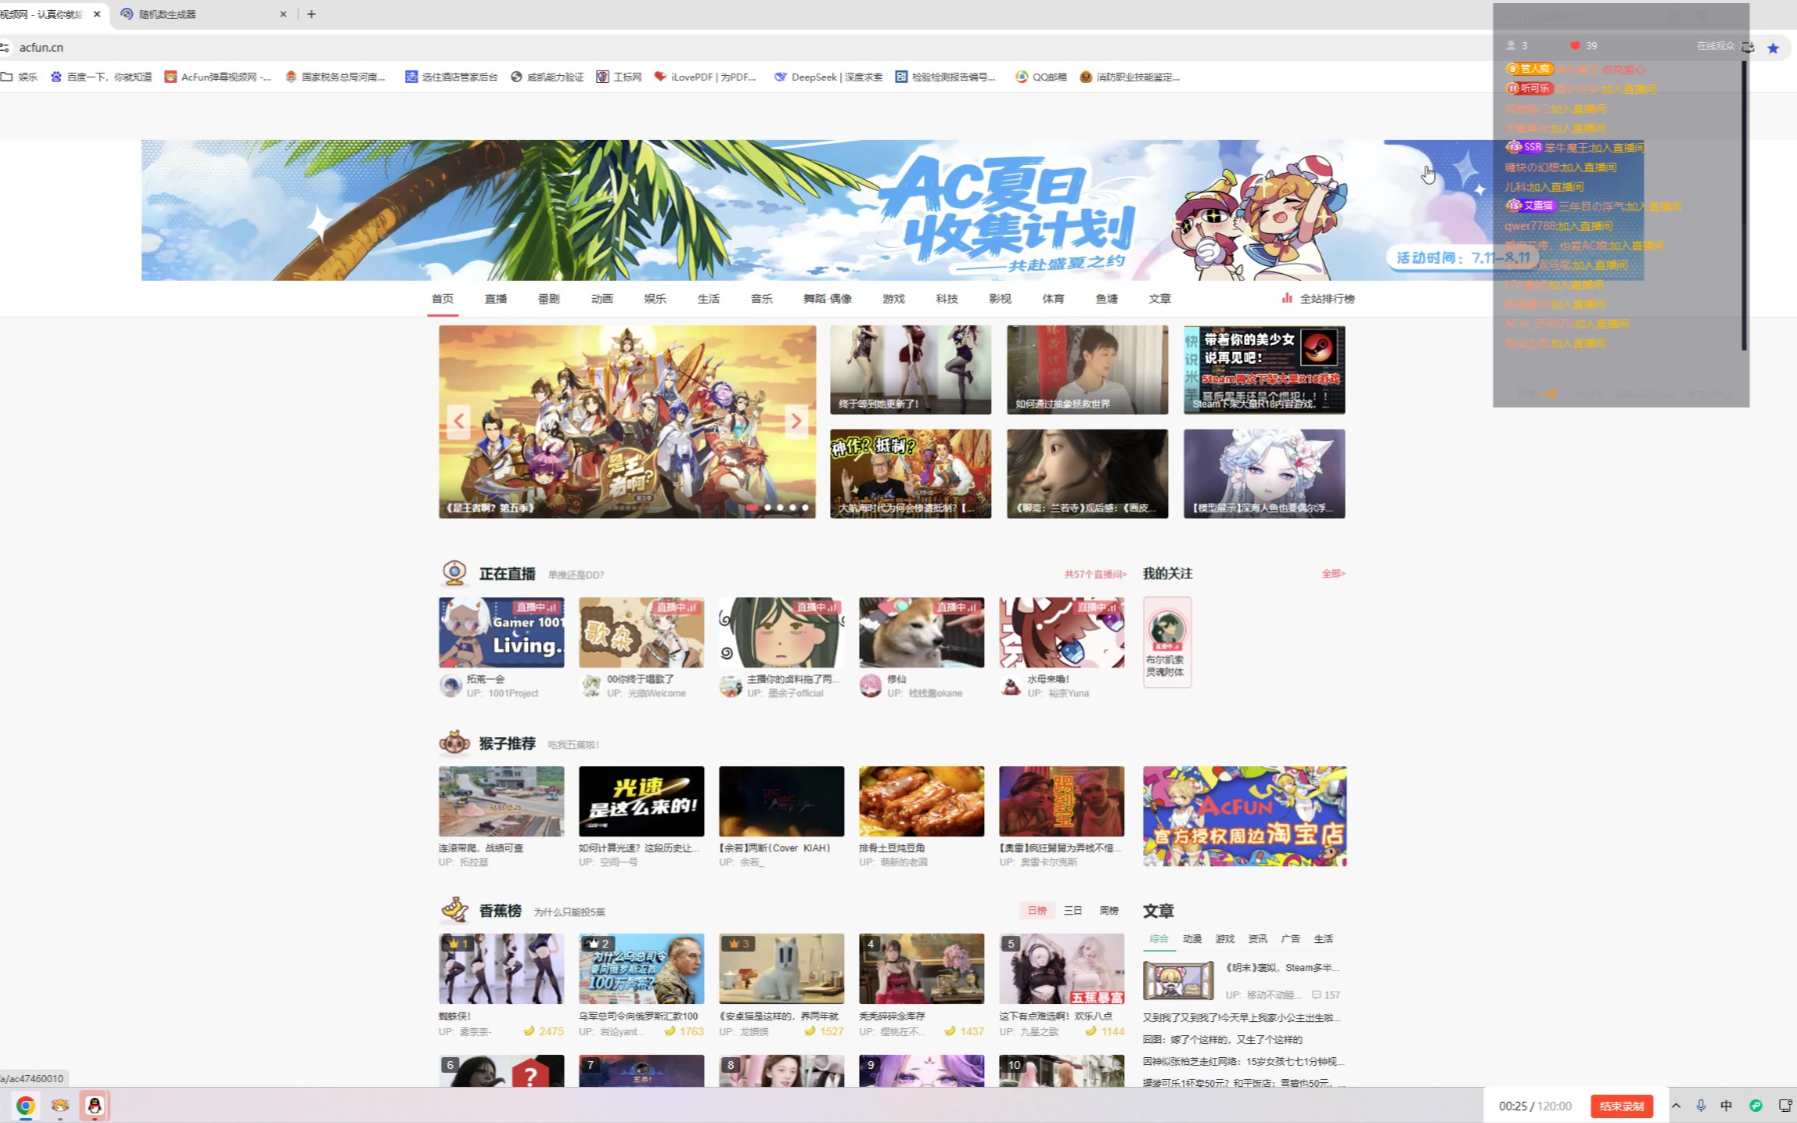Open the 全站排行榜 ranking chart icon
Screen dimensions: 1797x1123
coord(1287,298)
